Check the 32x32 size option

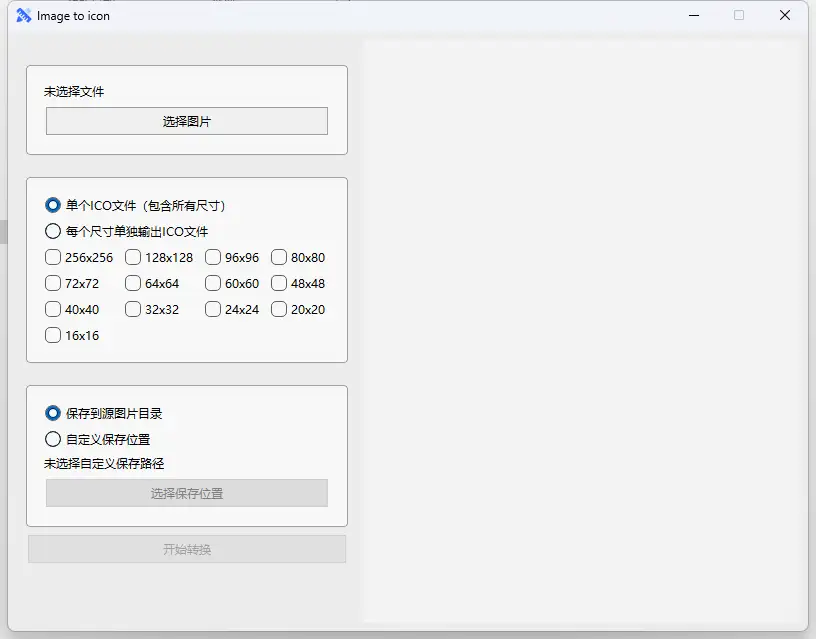click(x=133, y=309)
